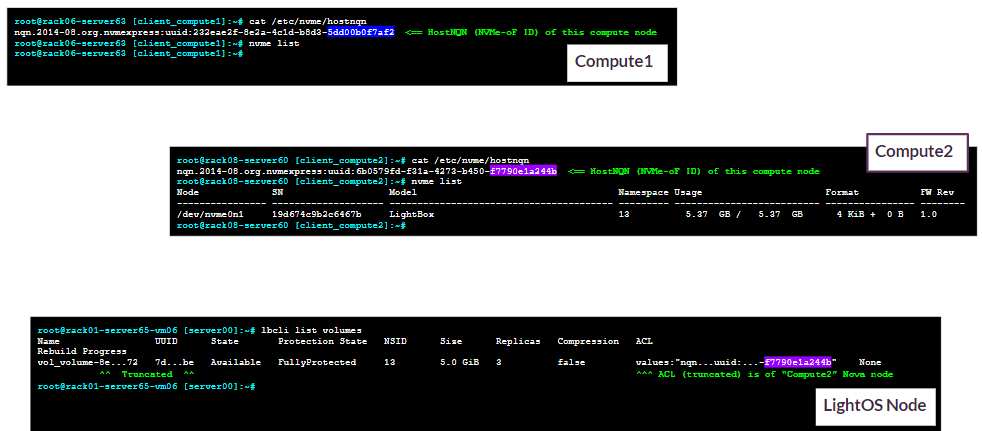
Task: Click the truncated UUID "7d...be"
Action: point(174,362)
